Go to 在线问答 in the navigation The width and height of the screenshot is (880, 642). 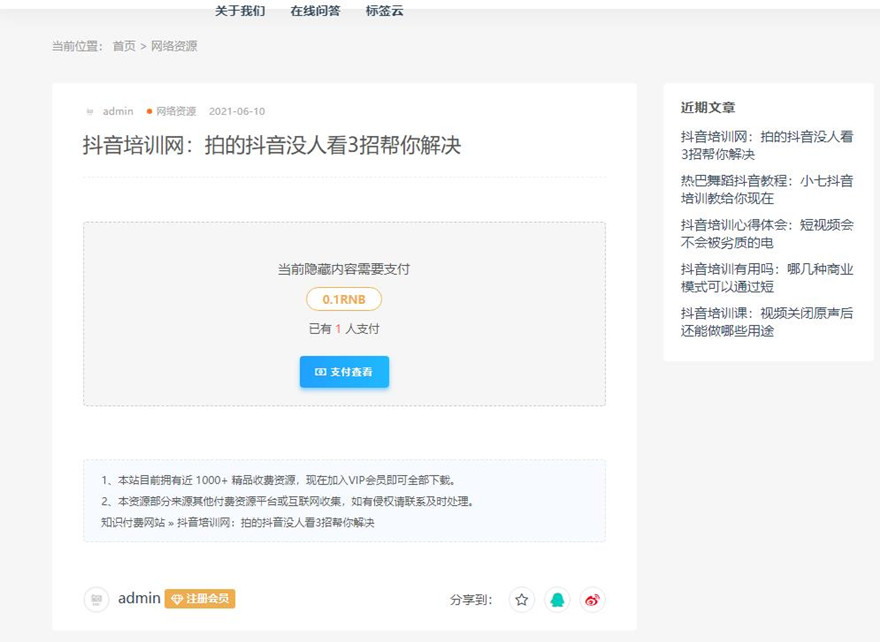[x=315, y=11]
